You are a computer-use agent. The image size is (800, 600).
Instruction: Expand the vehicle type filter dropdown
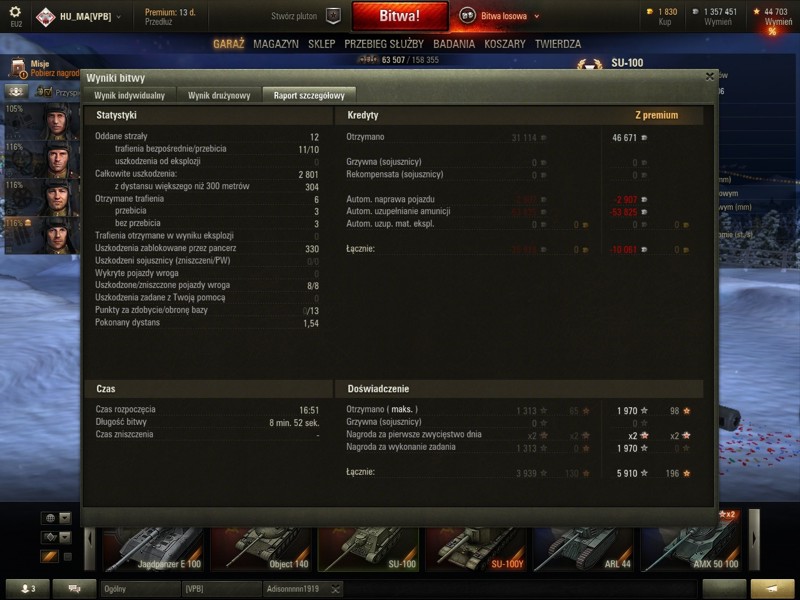pyautogui.click(x=65, y=537)
